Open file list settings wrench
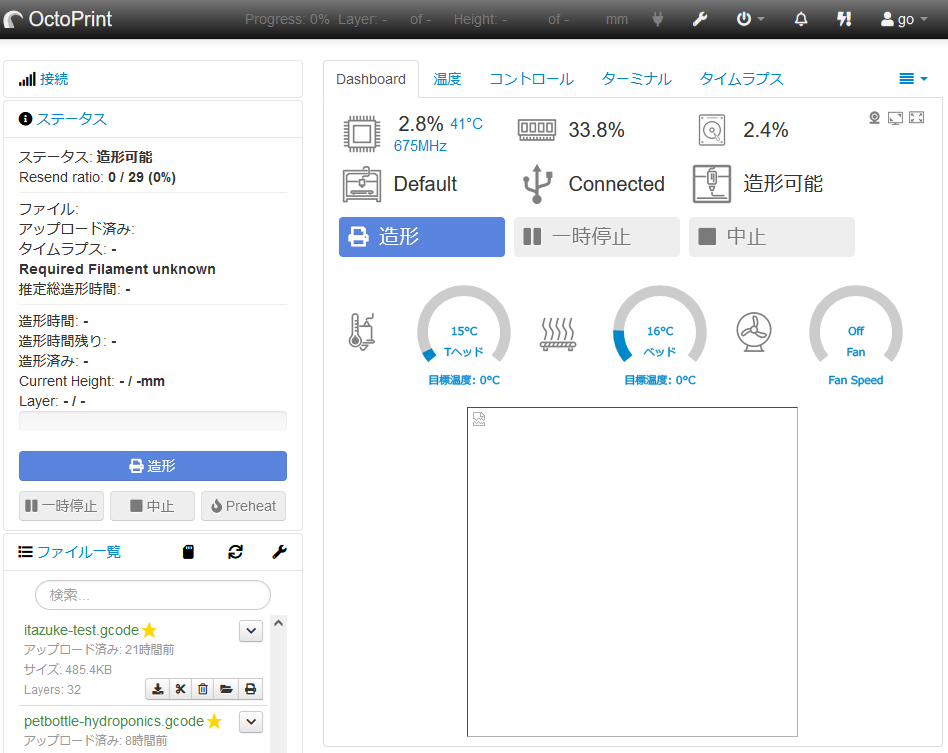The height and width of the screenshot is (753, 948). 279,552
